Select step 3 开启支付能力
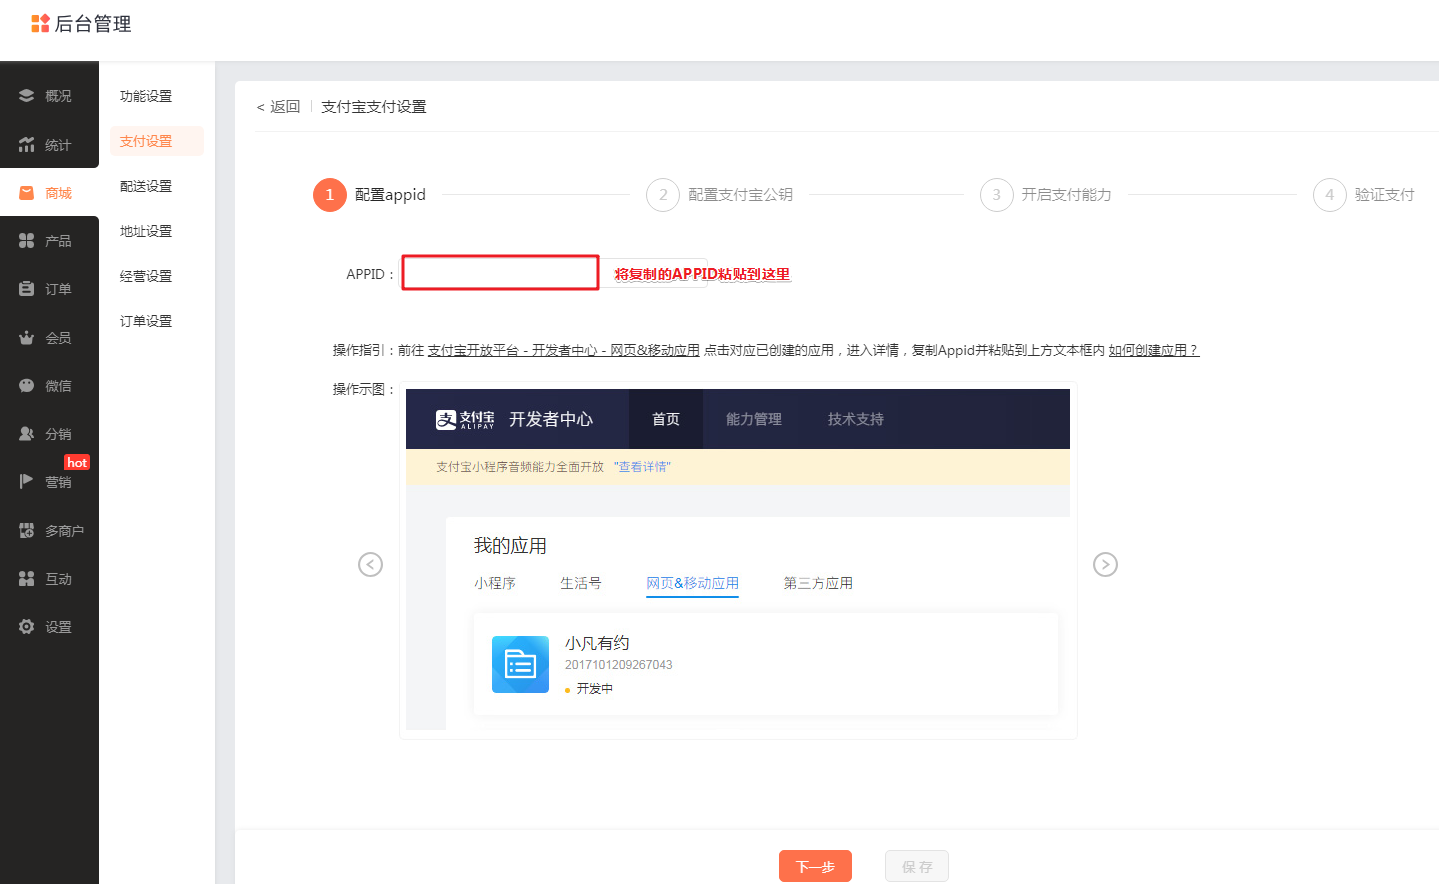Image resolution: width=1439 pixels, height=884 pixels. (x=1046, y=195)
